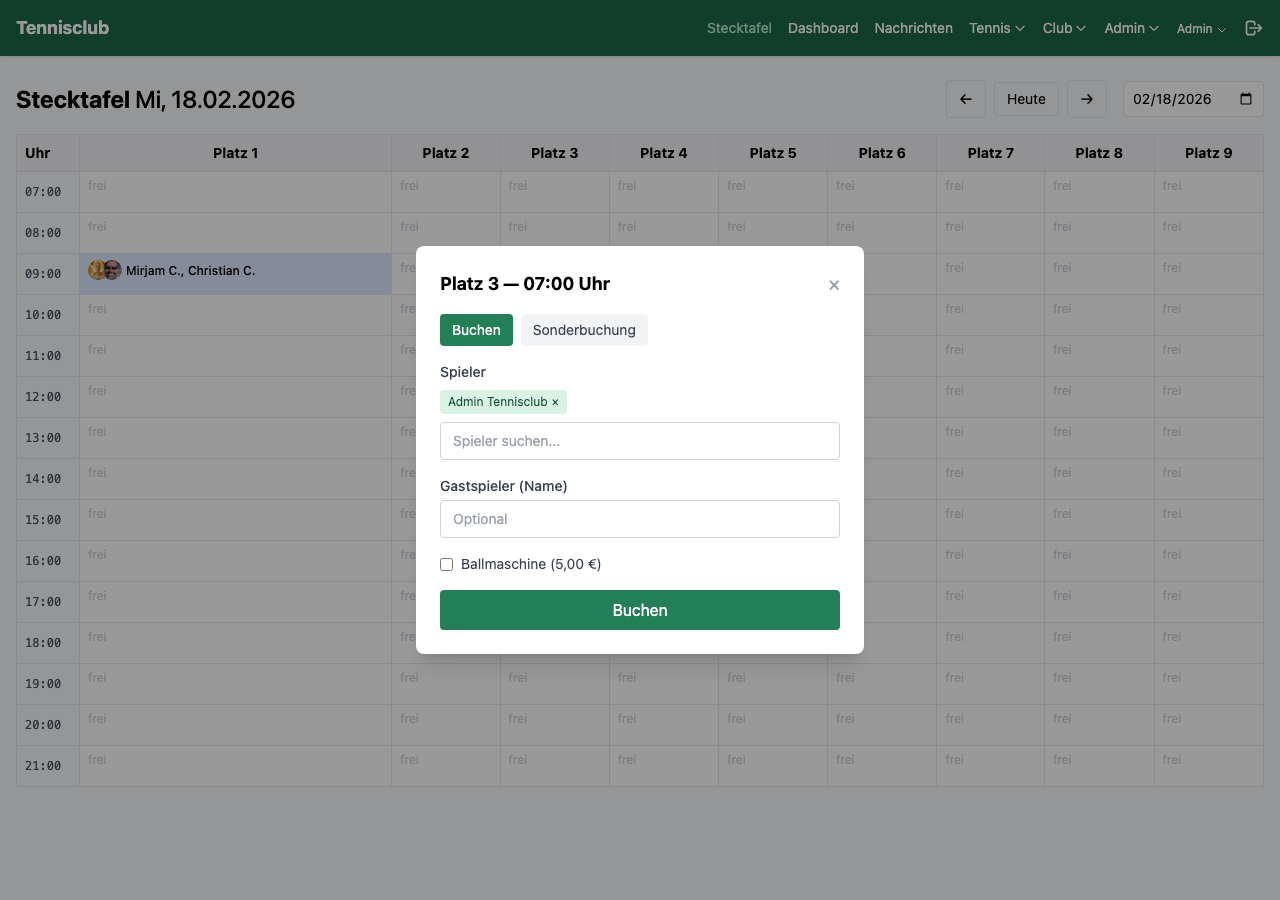This screenshot has width=1280, height=900.
Task: Expand the Tennis dropdown menu
Action: coord(996,28)
